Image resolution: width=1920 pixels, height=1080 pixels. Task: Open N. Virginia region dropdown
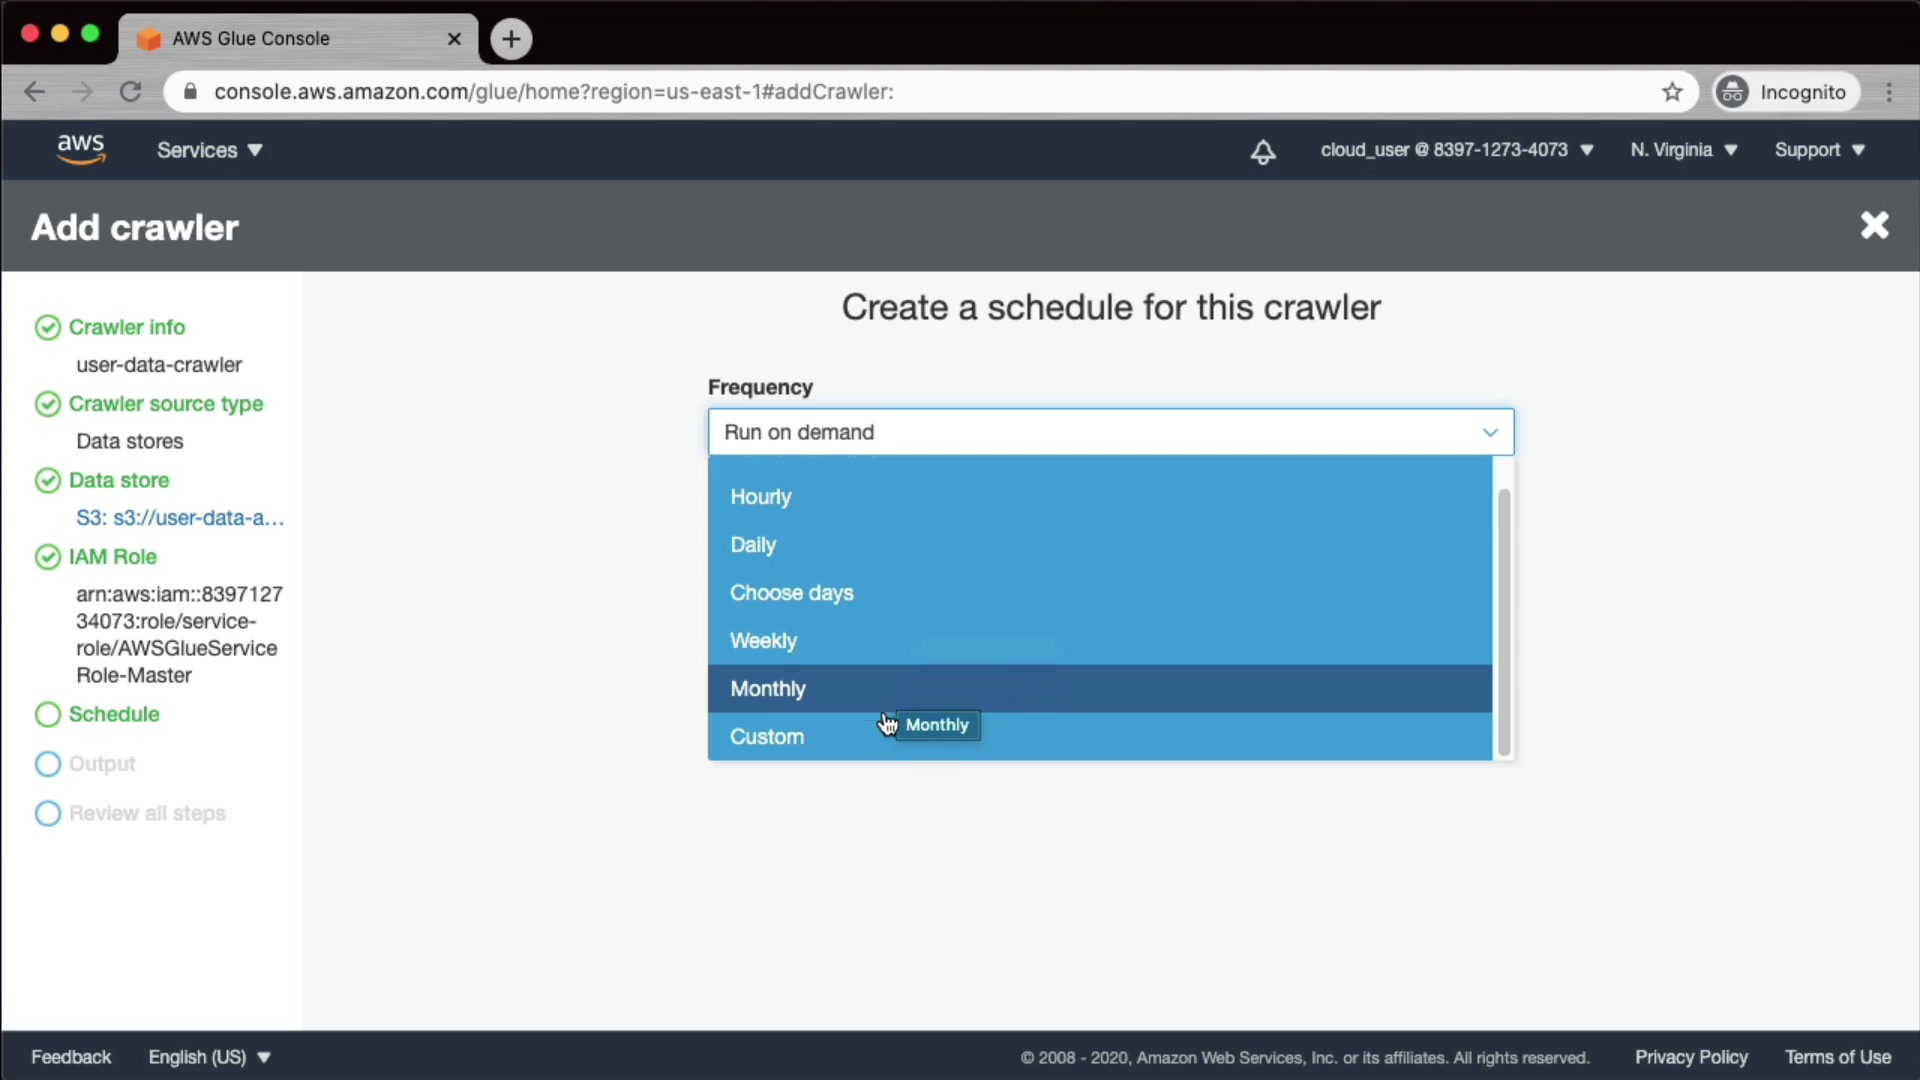coord(1683,150)
